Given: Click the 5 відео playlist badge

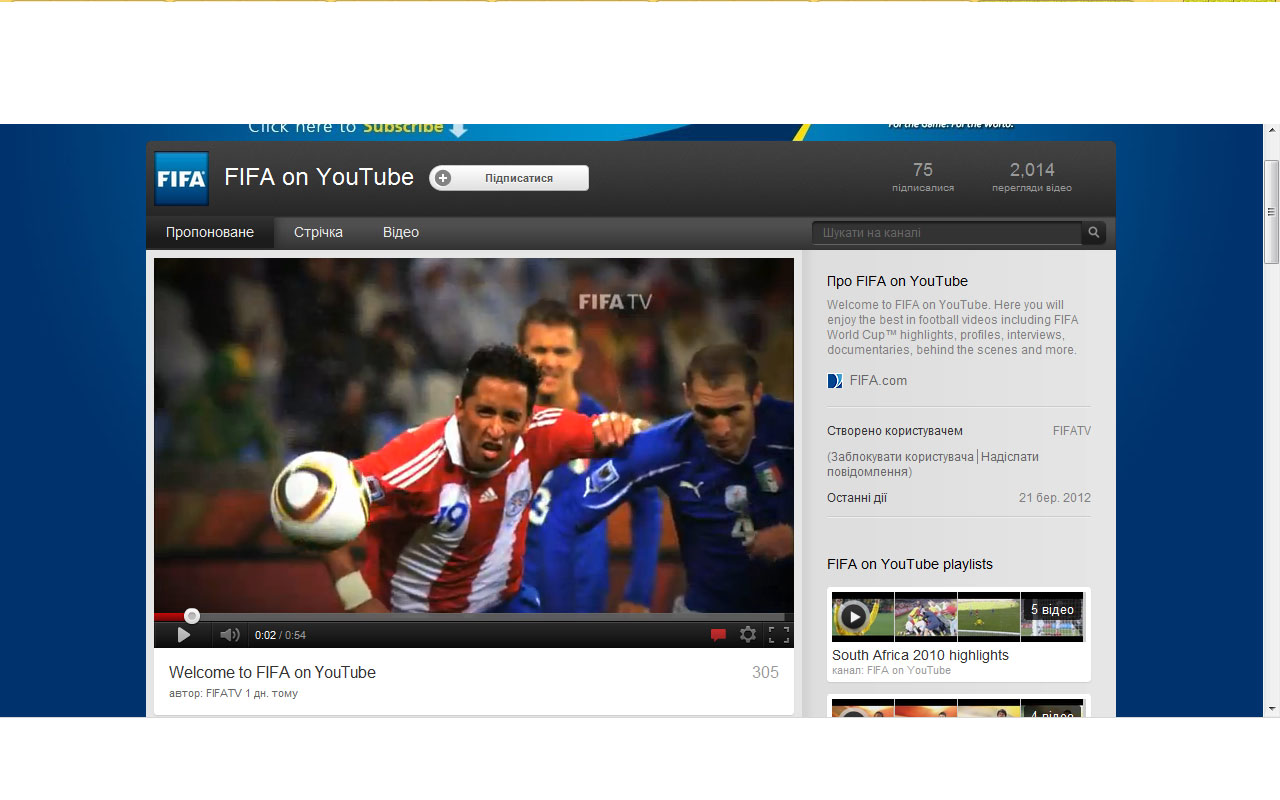Looking at the screenshot, I should [1052, 609].
